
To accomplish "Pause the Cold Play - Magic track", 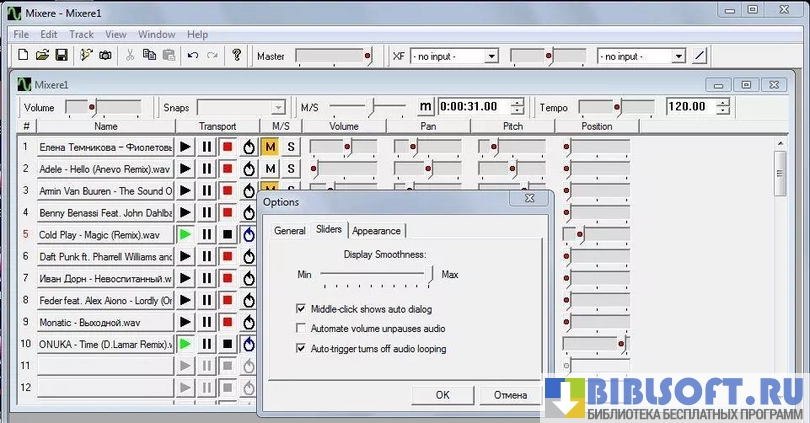I will point(207,235).
